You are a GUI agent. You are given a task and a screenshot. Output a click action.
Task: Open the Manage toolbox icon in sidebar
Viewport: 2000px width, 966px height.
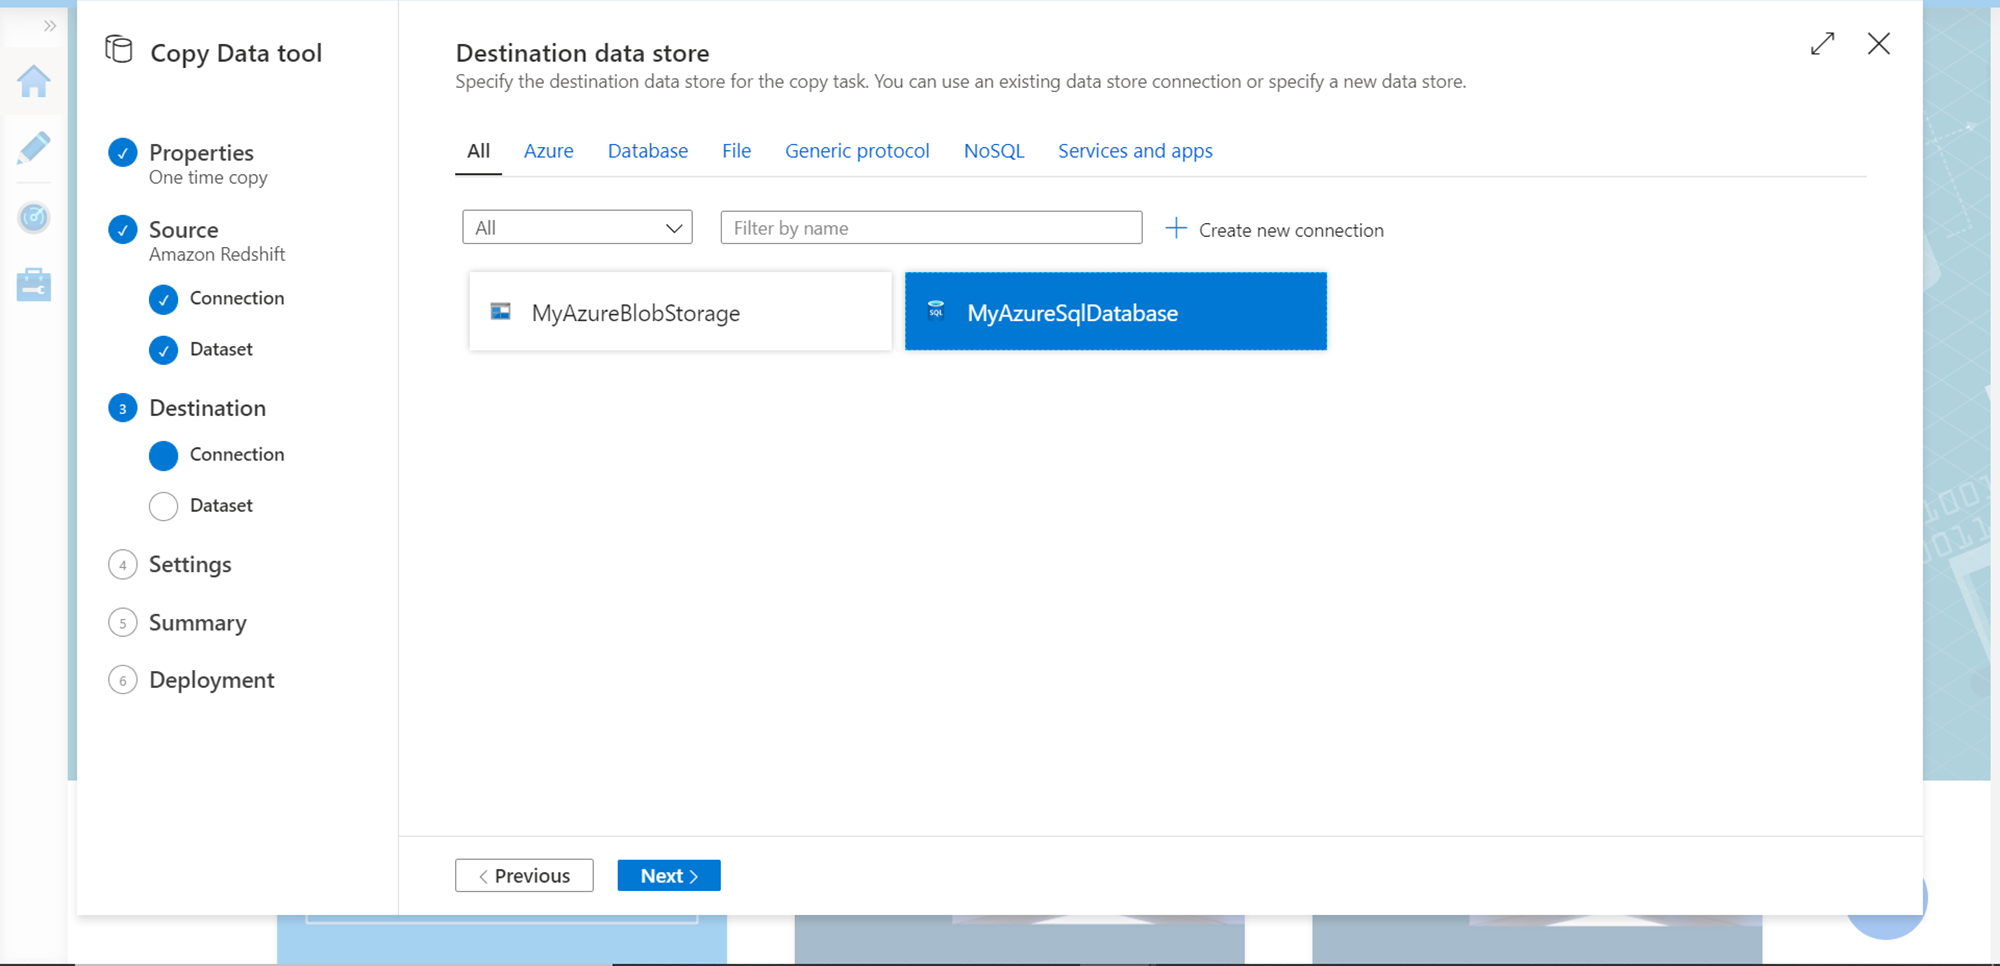pyautogui.click(x=34, y=285)
